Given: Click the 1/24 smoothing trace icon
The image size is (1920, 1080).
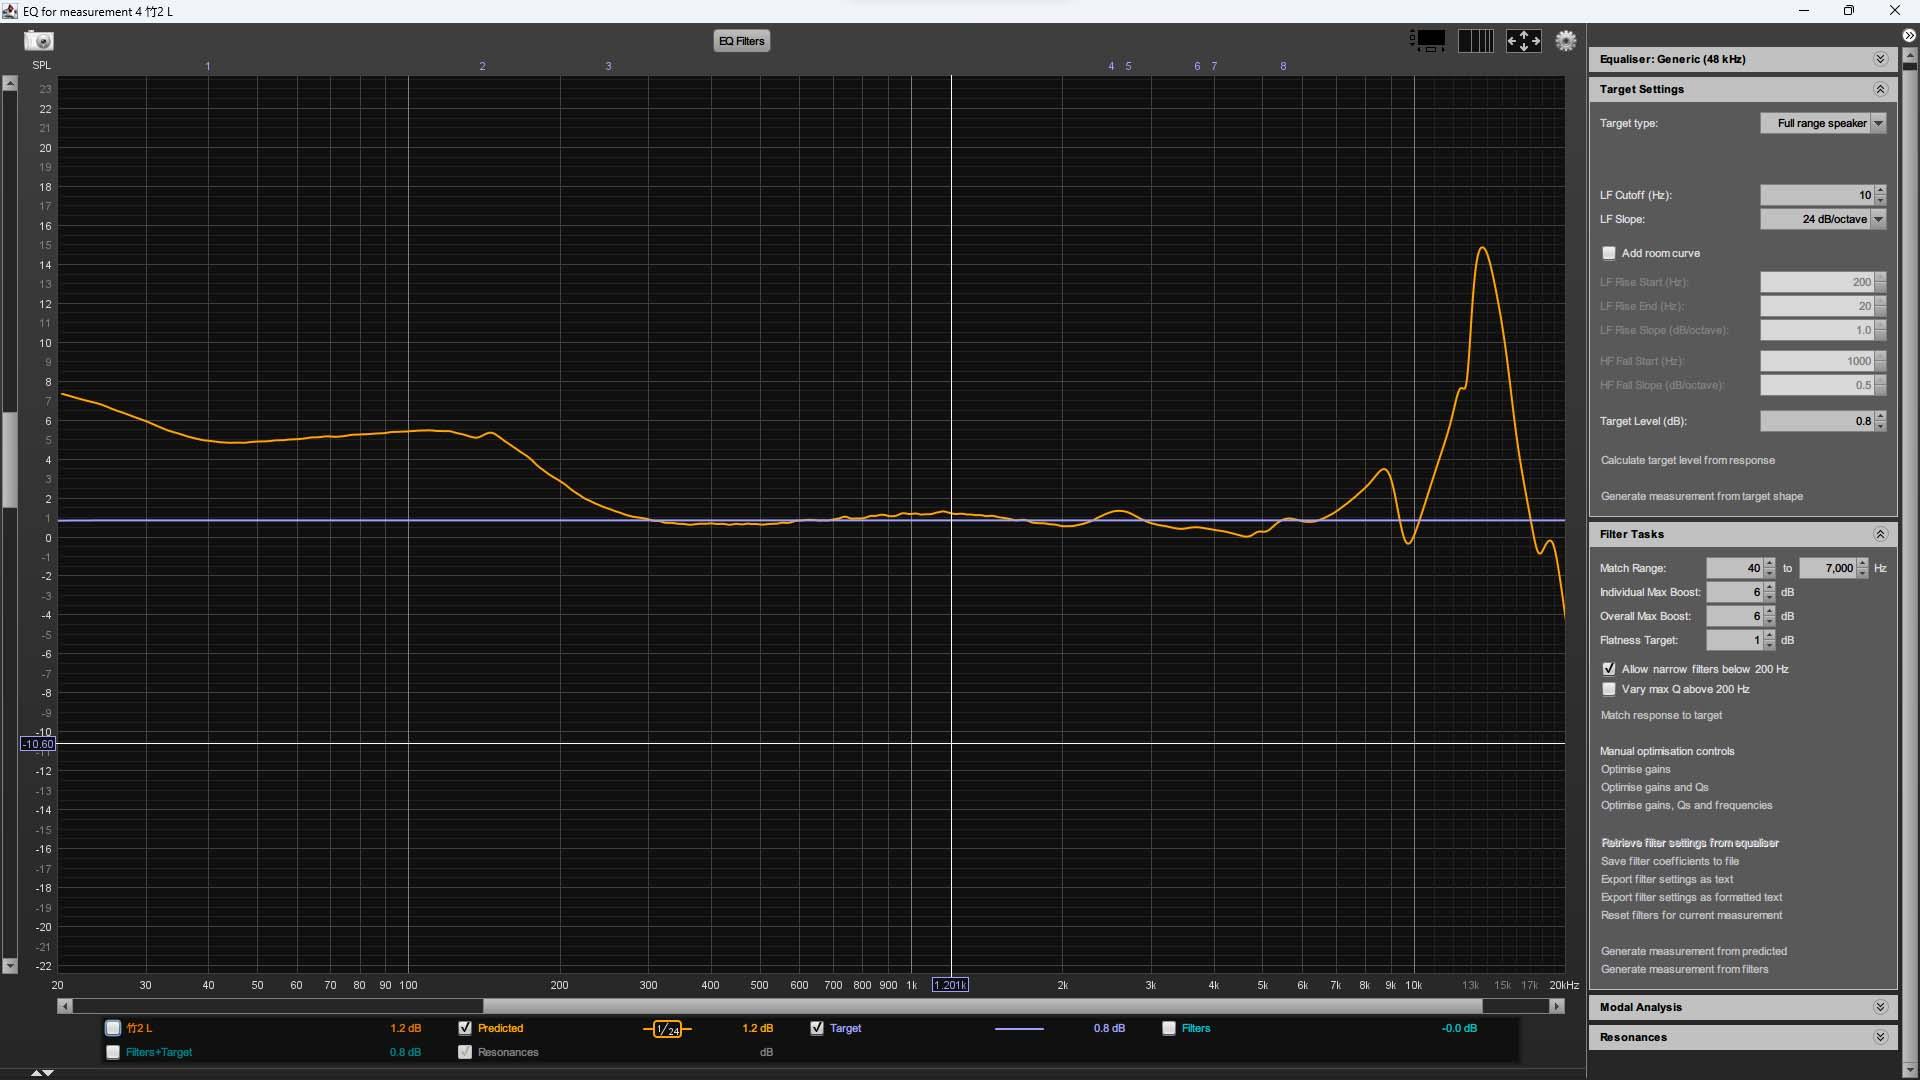Looking at the screenshot, I should (667, 1029).
